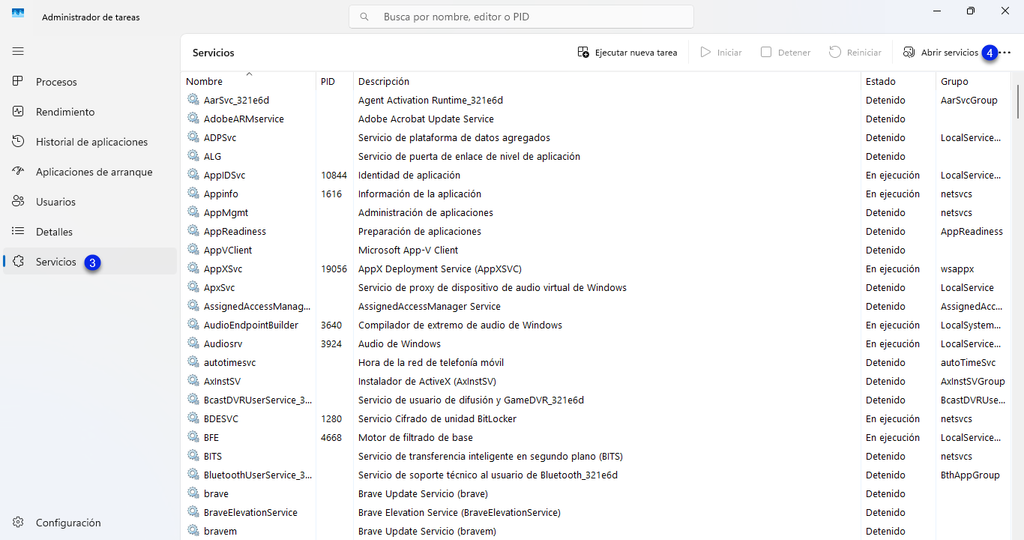Click the Configuración gear icon
Image resolution: width=1024 pixels, height=540 pixels.
[18, 522]
